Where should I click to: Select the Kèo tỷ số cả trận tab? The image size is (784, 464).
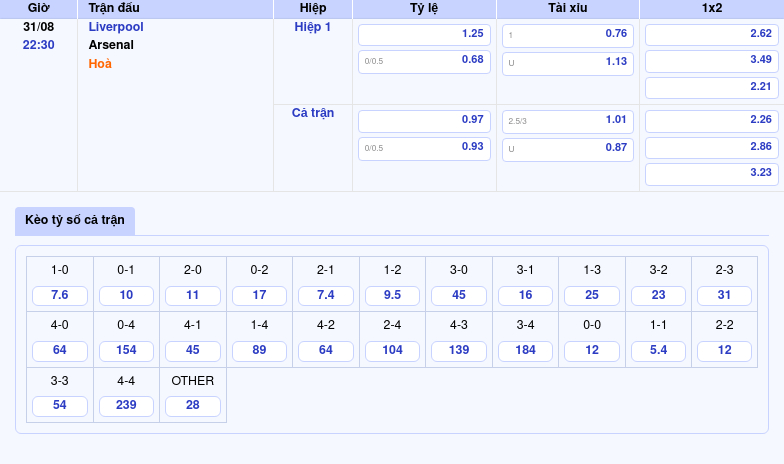coord(75,220)
